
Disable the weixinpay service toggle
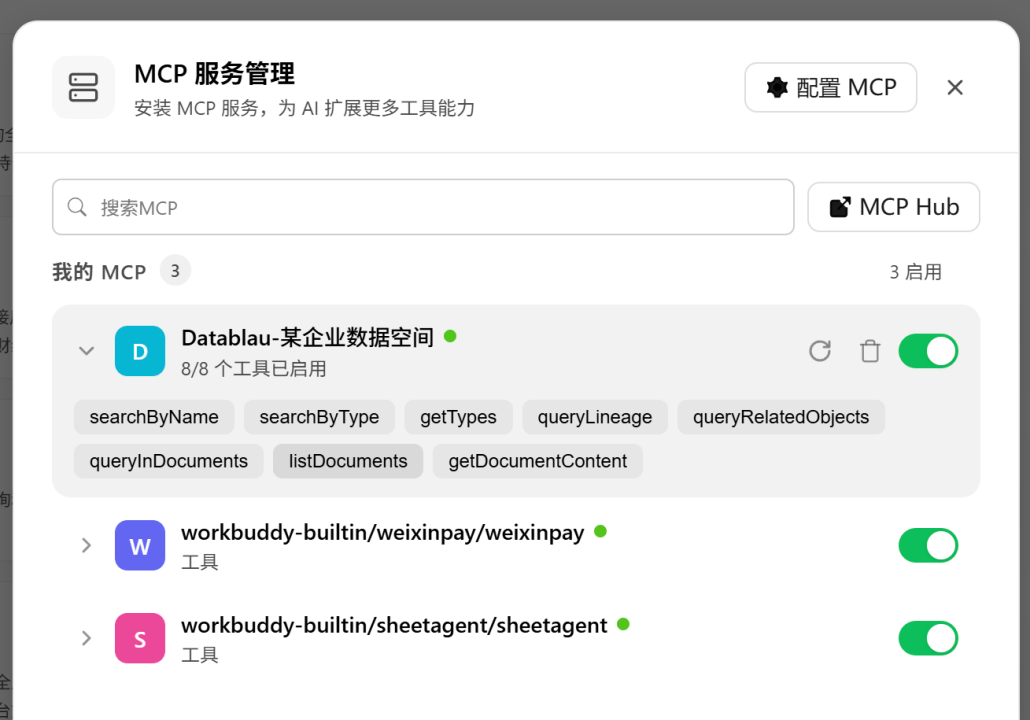pyautogui.click(x=928, y=545)
